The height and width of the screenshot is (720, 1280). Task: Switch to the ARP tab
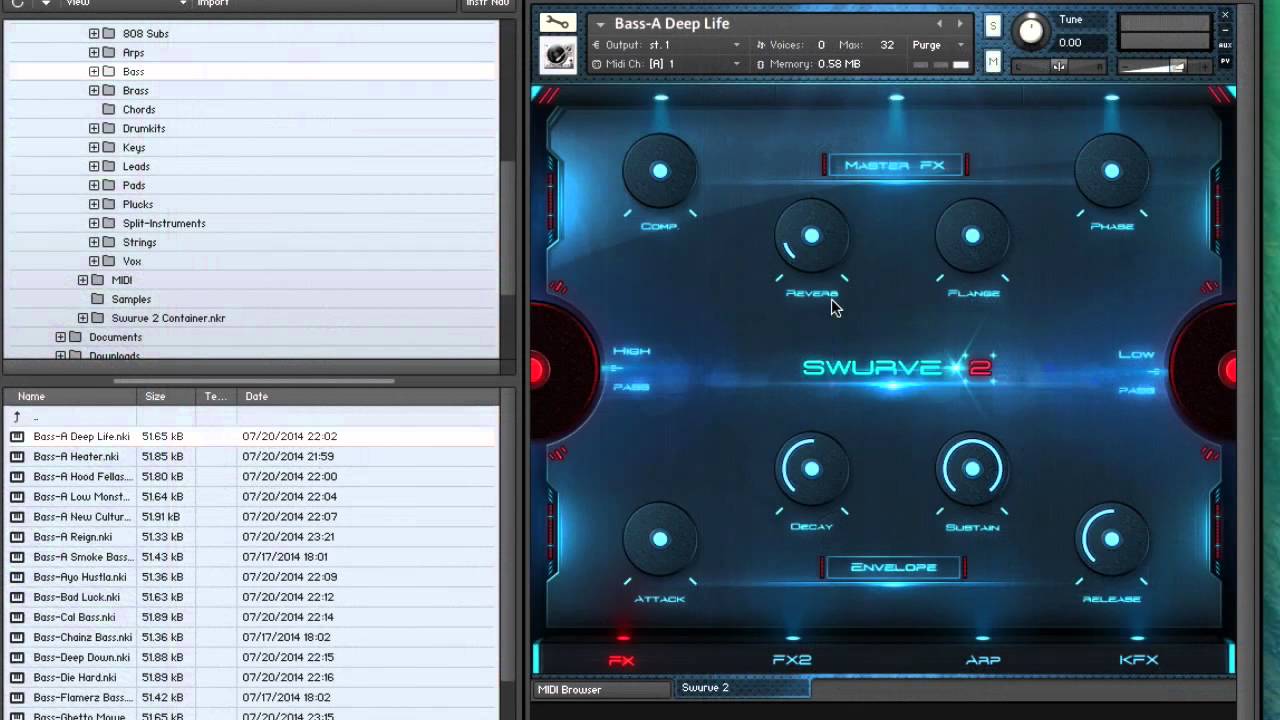983,660
